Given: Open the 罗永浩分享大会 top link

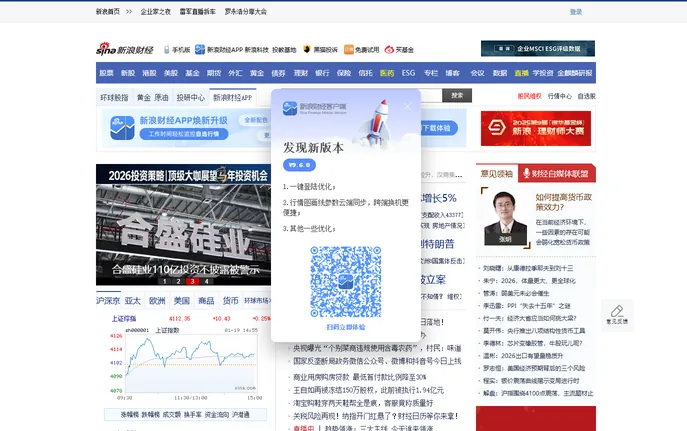Looking at the screenshot, I should pyautogui.click(x=246, y=12).
